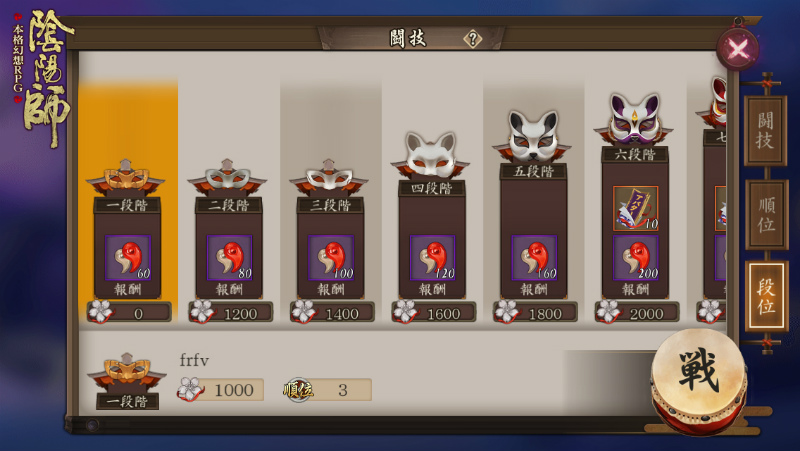
Task: Click the 順位 3 rank badge
Action: click(x=328, y=390)
